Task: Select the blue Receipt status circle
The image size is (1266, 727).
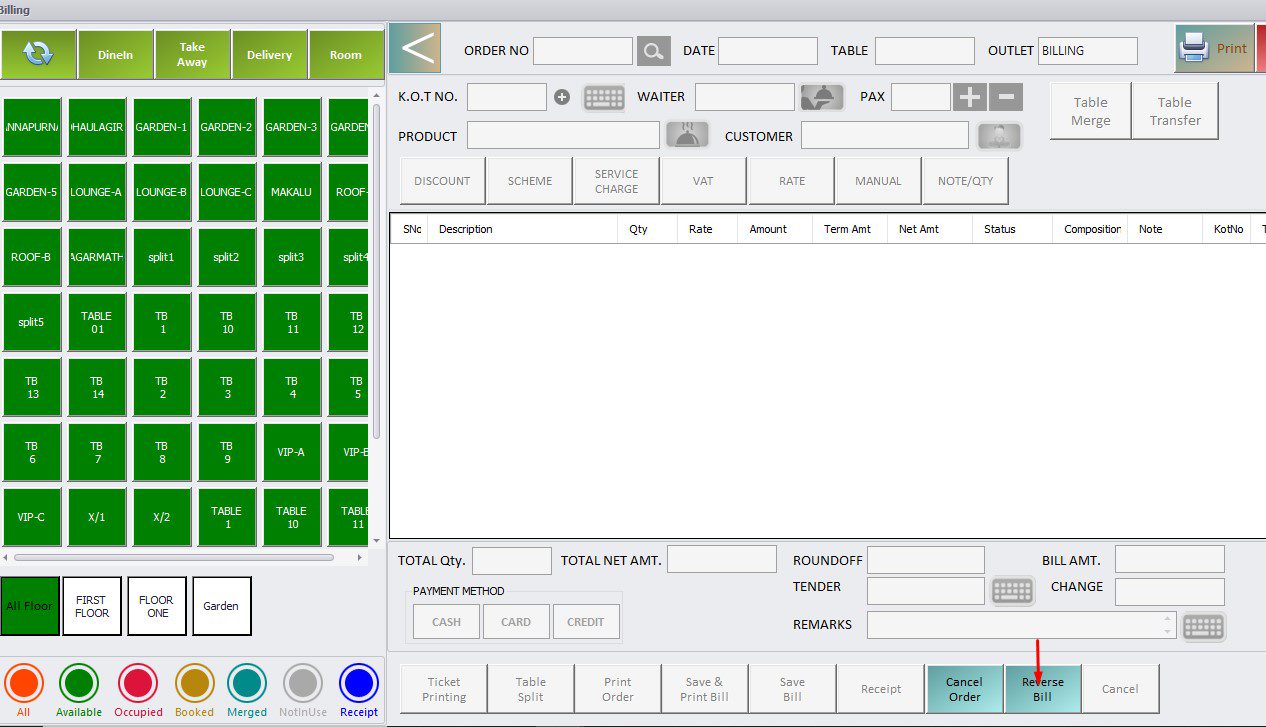Action: click(x=358, y=683)
